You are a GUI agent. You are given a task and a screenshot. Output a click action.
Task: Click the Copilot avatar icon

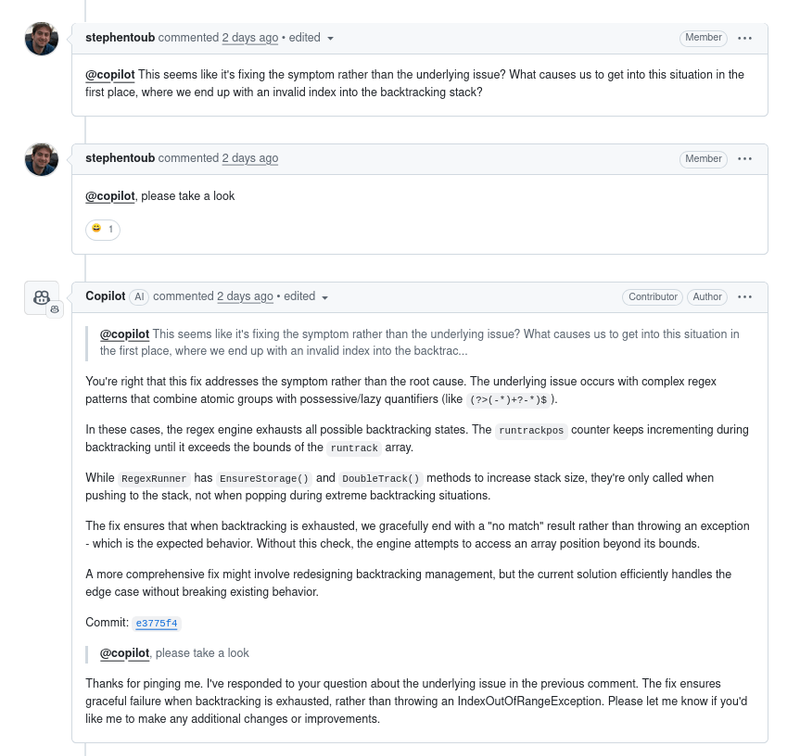tap(42, 297)
